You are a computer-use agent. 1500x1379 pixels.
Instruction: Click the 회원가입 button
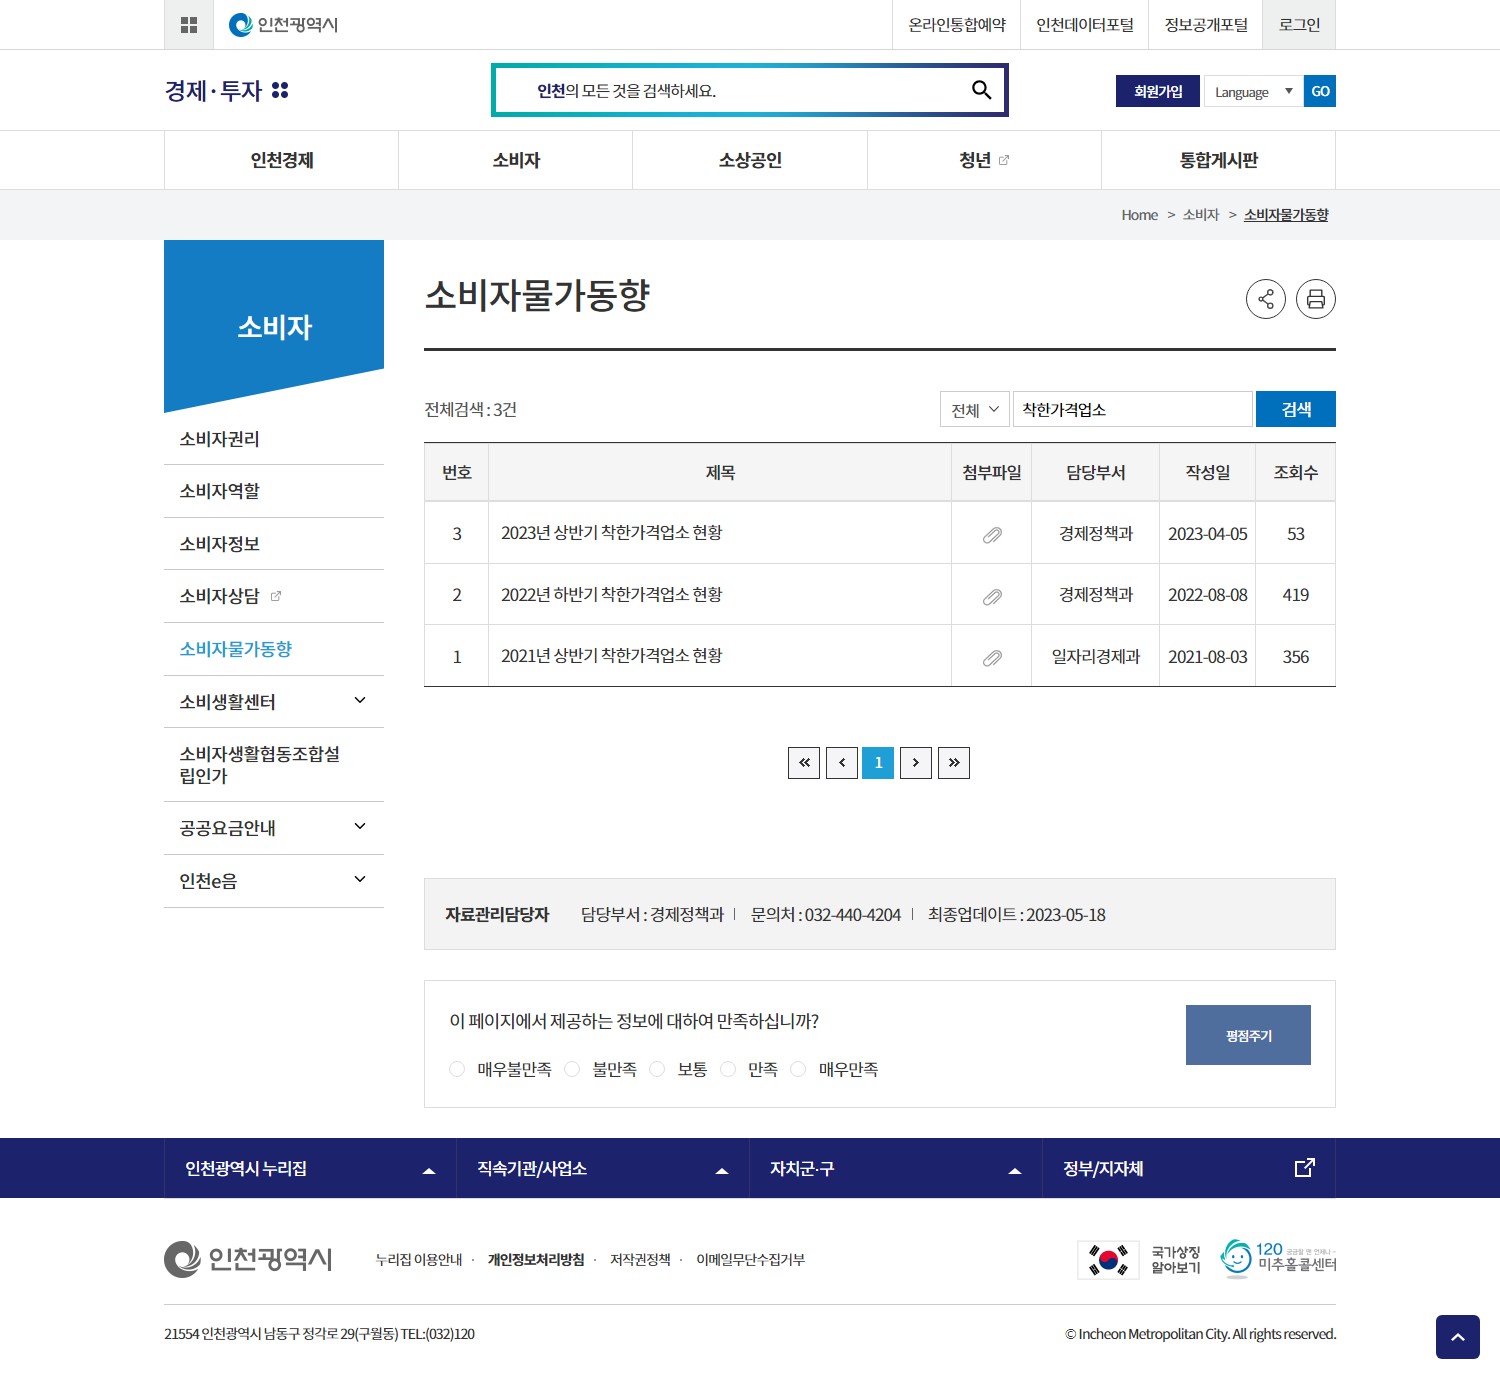pos(1158,91)
